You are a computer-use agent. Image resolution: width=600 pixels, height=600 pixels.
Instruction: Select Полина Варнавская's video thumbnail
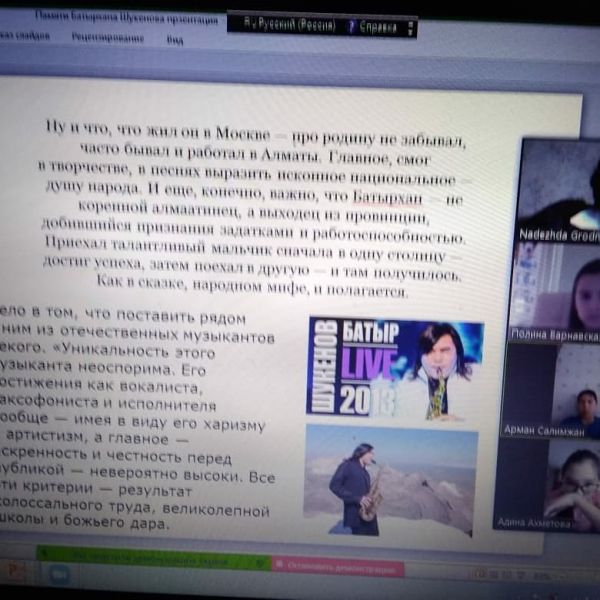[x=558, y=292]
